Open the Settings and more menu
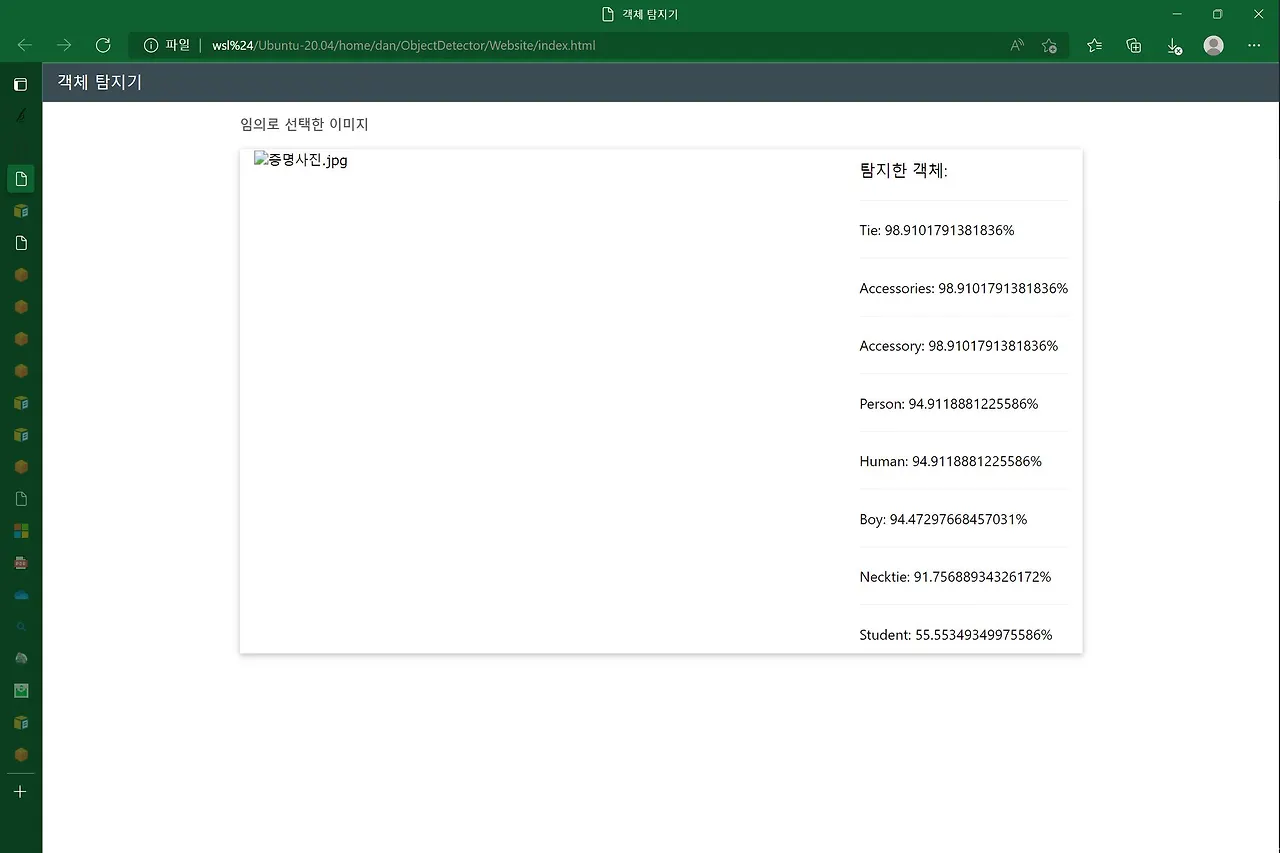 click(x=1253, y=45)
